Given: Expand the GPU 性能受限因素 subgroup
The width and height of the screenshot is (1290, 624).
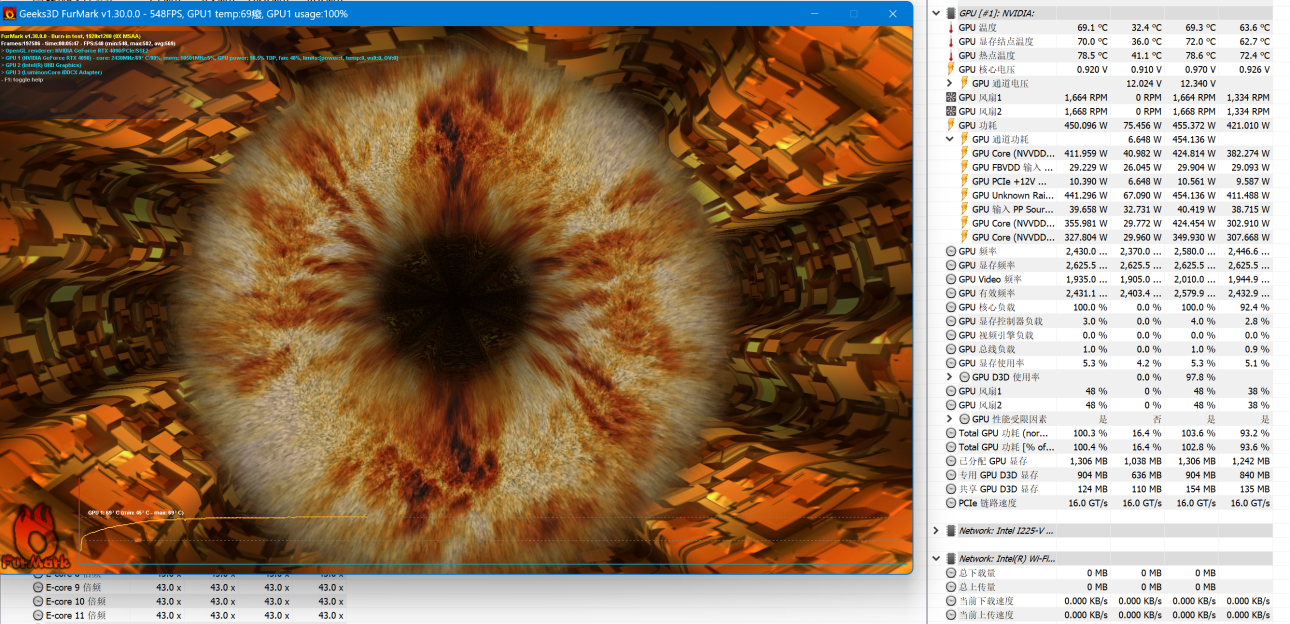Looking at the screenshot, I should coord(950,420).
